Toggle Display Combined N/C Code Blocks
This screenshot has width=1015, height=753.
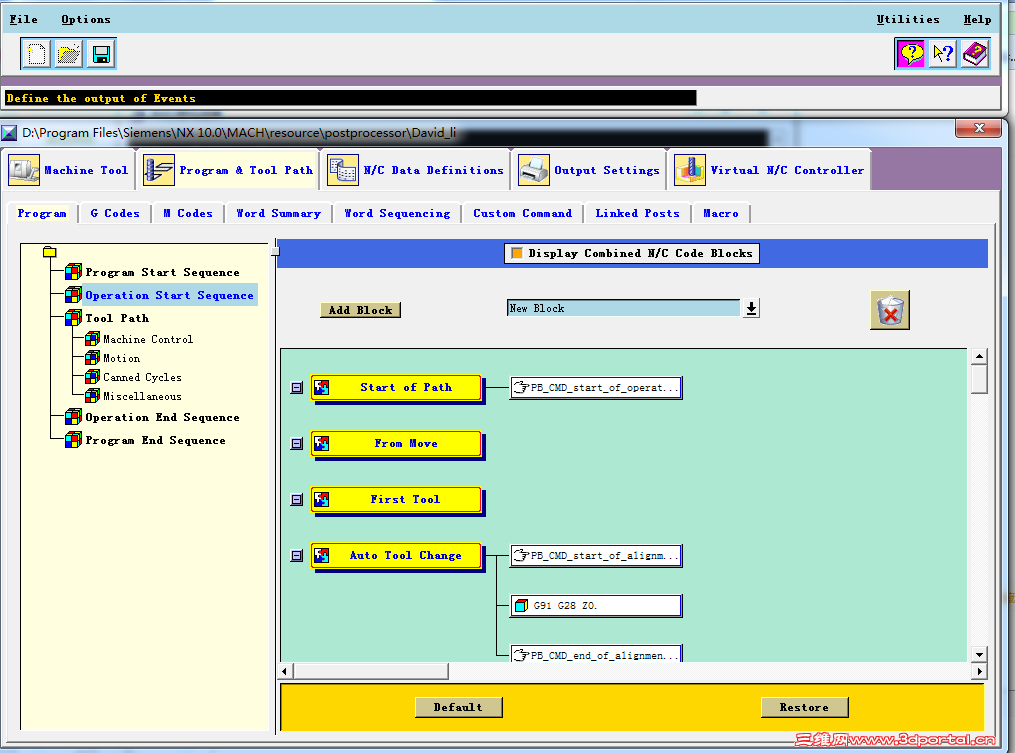tap(517, 253)
